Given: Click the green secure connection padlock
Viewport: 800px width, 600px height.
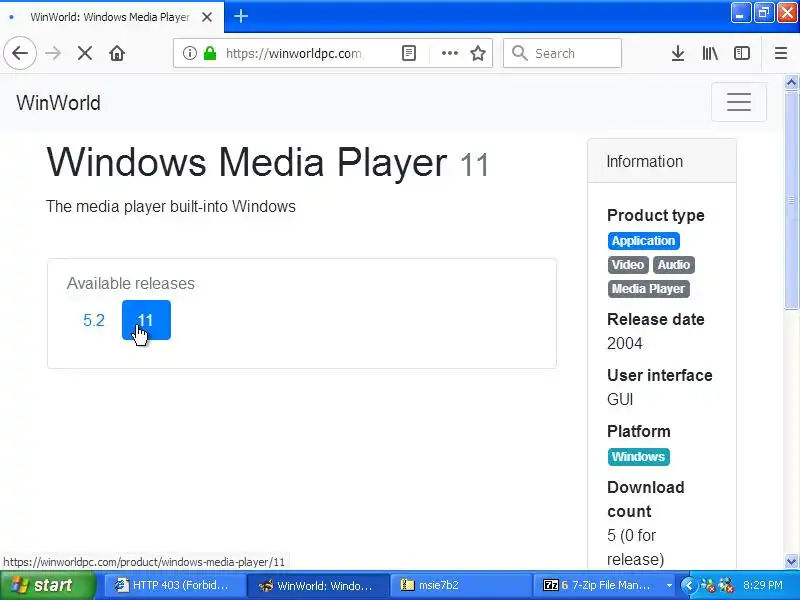Looking at the screenshot, I should [x=210, y=53].
